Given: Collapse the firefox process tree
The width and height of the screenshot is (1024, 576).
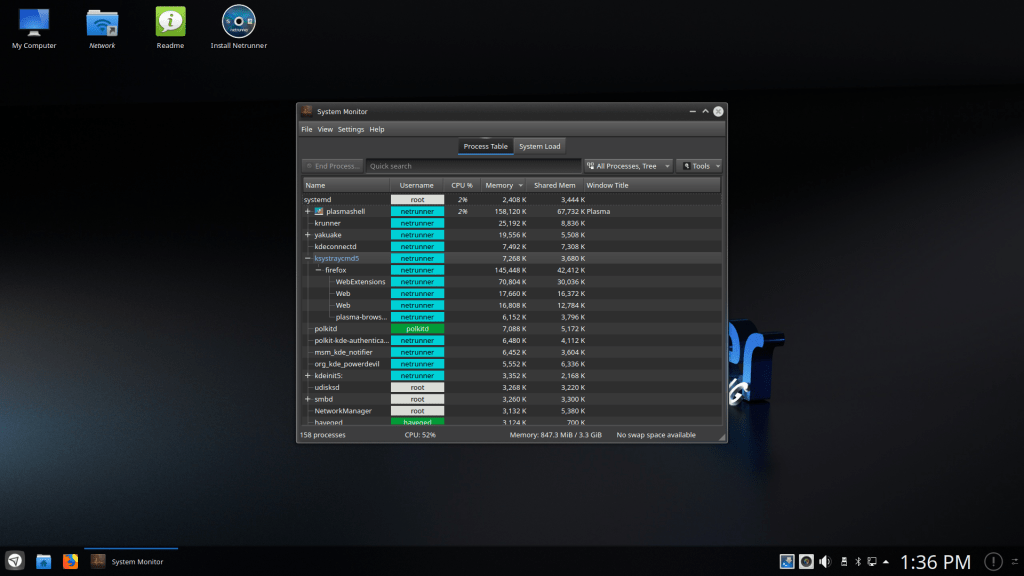Looking at the screenshot, I should pyautogui.click(x=318, y=270).
